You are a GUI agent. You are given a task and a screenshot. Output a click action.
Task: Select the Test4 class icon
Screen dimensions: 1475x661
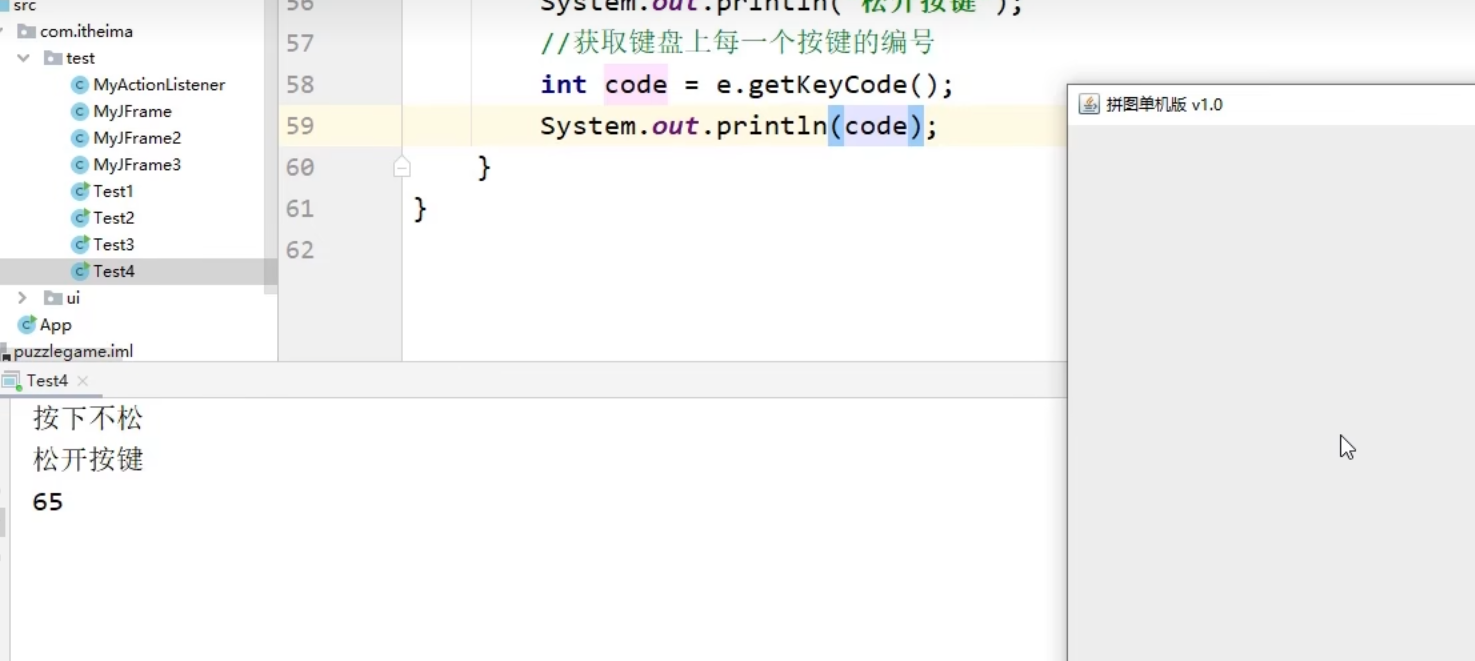(x=80, y=271)
